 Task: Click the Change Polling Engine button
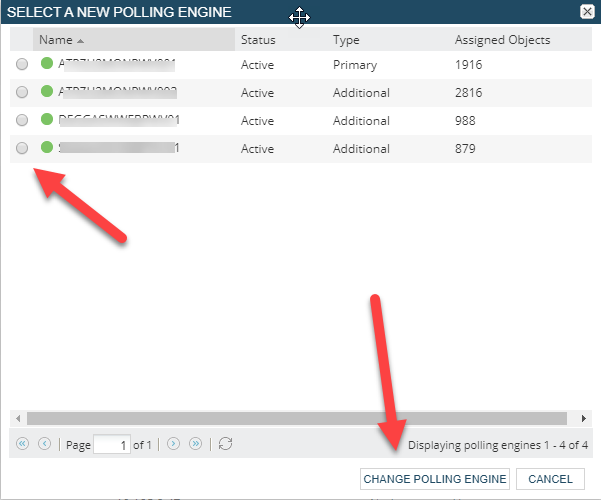click(x=435, y=479)
